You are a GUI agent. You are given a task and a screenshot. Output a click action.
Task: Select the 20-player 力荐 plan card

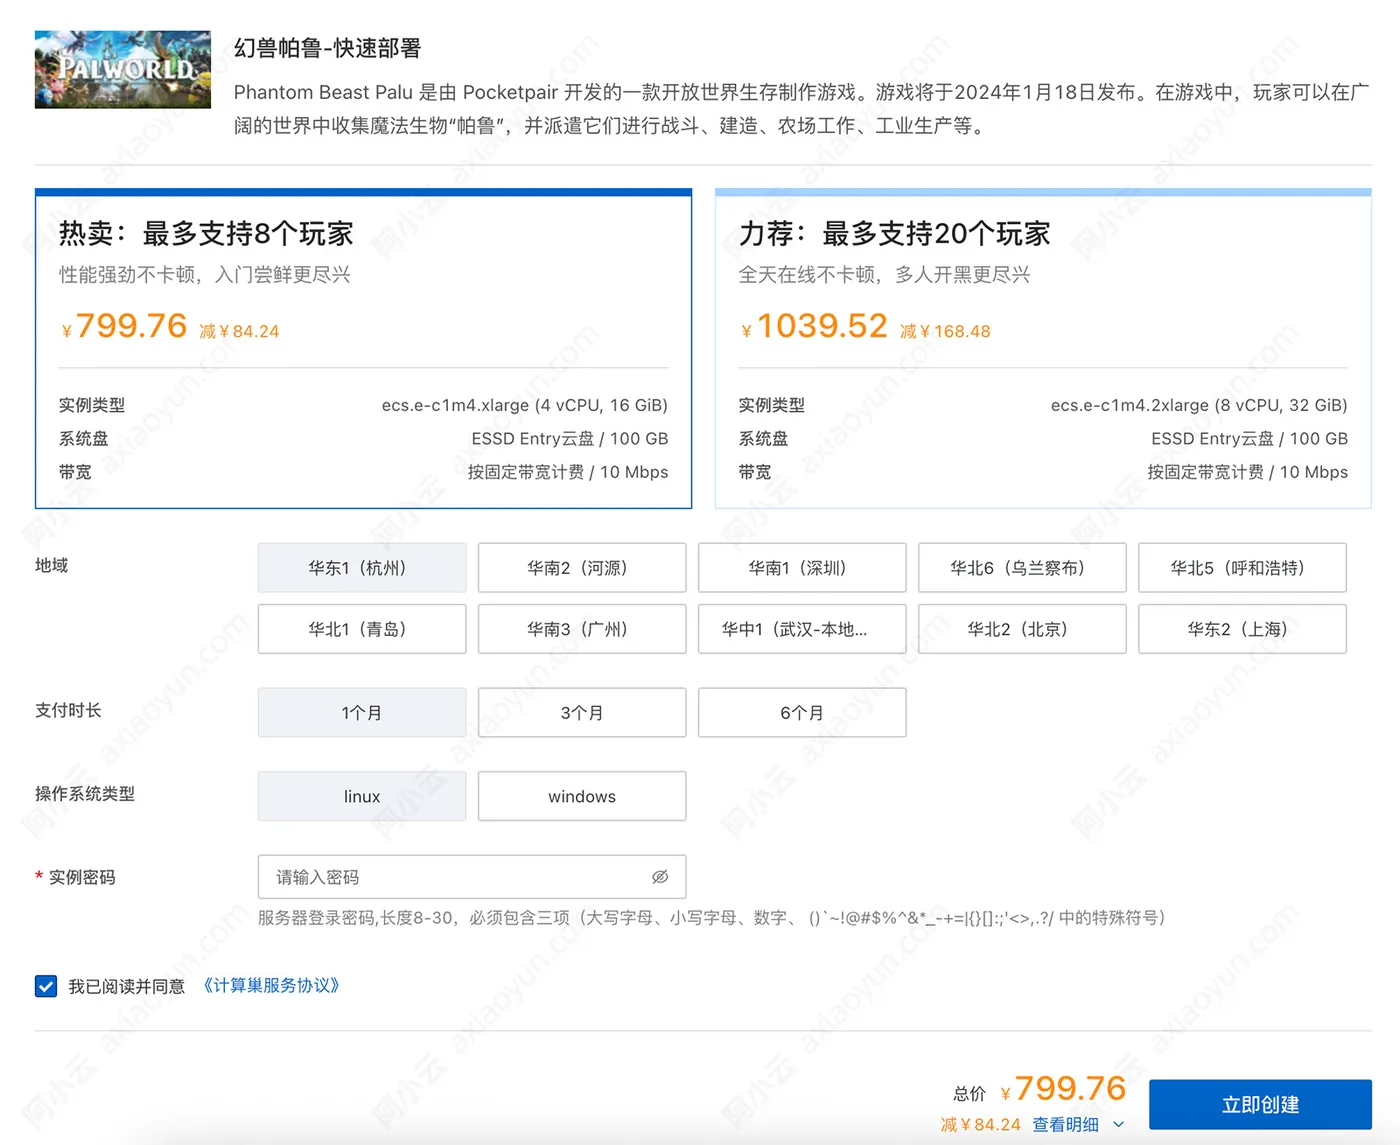pos(1043,348)
